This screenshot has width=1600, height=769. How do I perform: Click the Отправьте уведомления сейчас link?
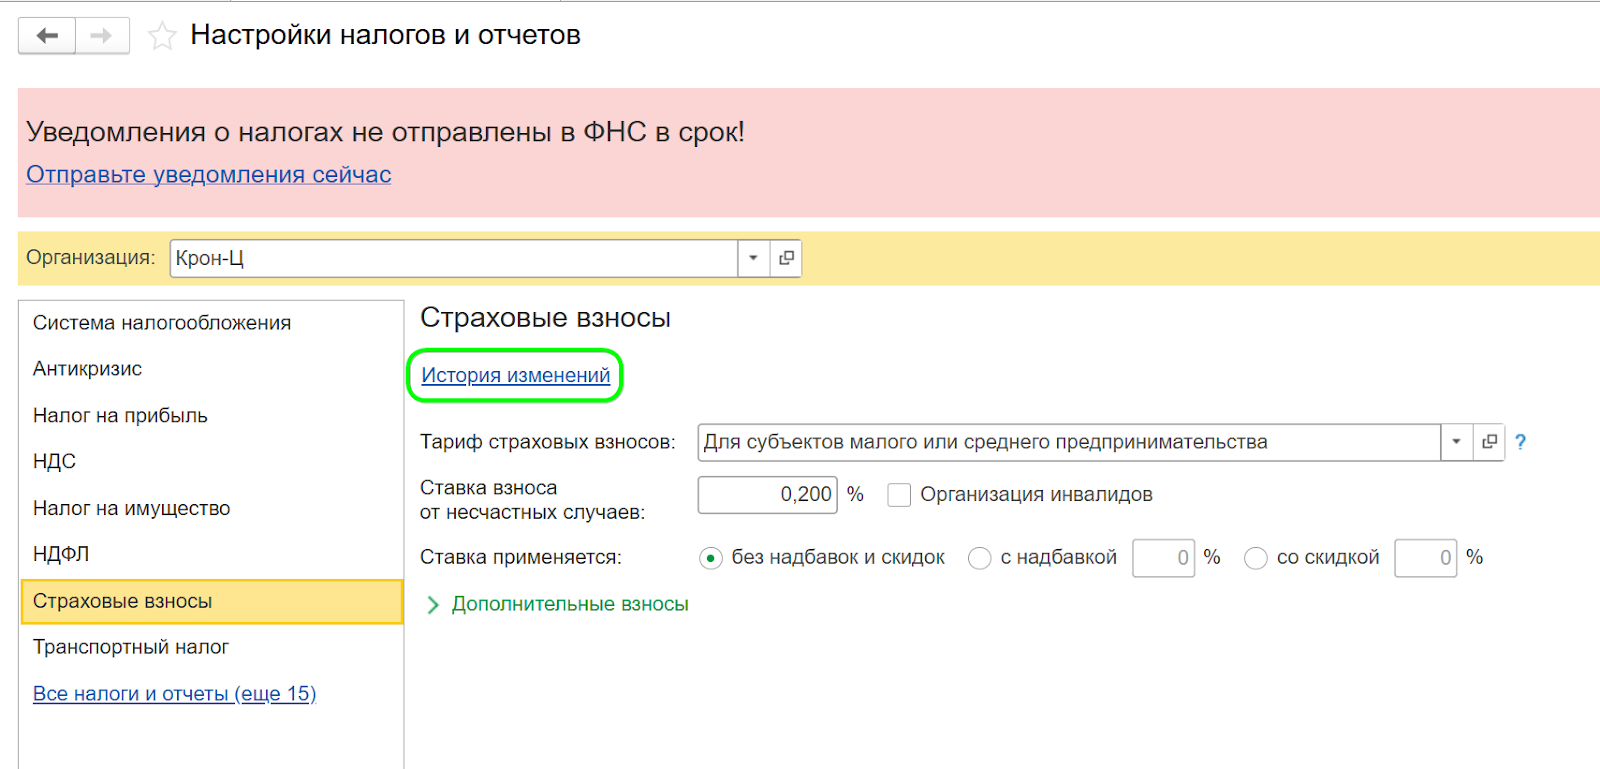[208, 175]
